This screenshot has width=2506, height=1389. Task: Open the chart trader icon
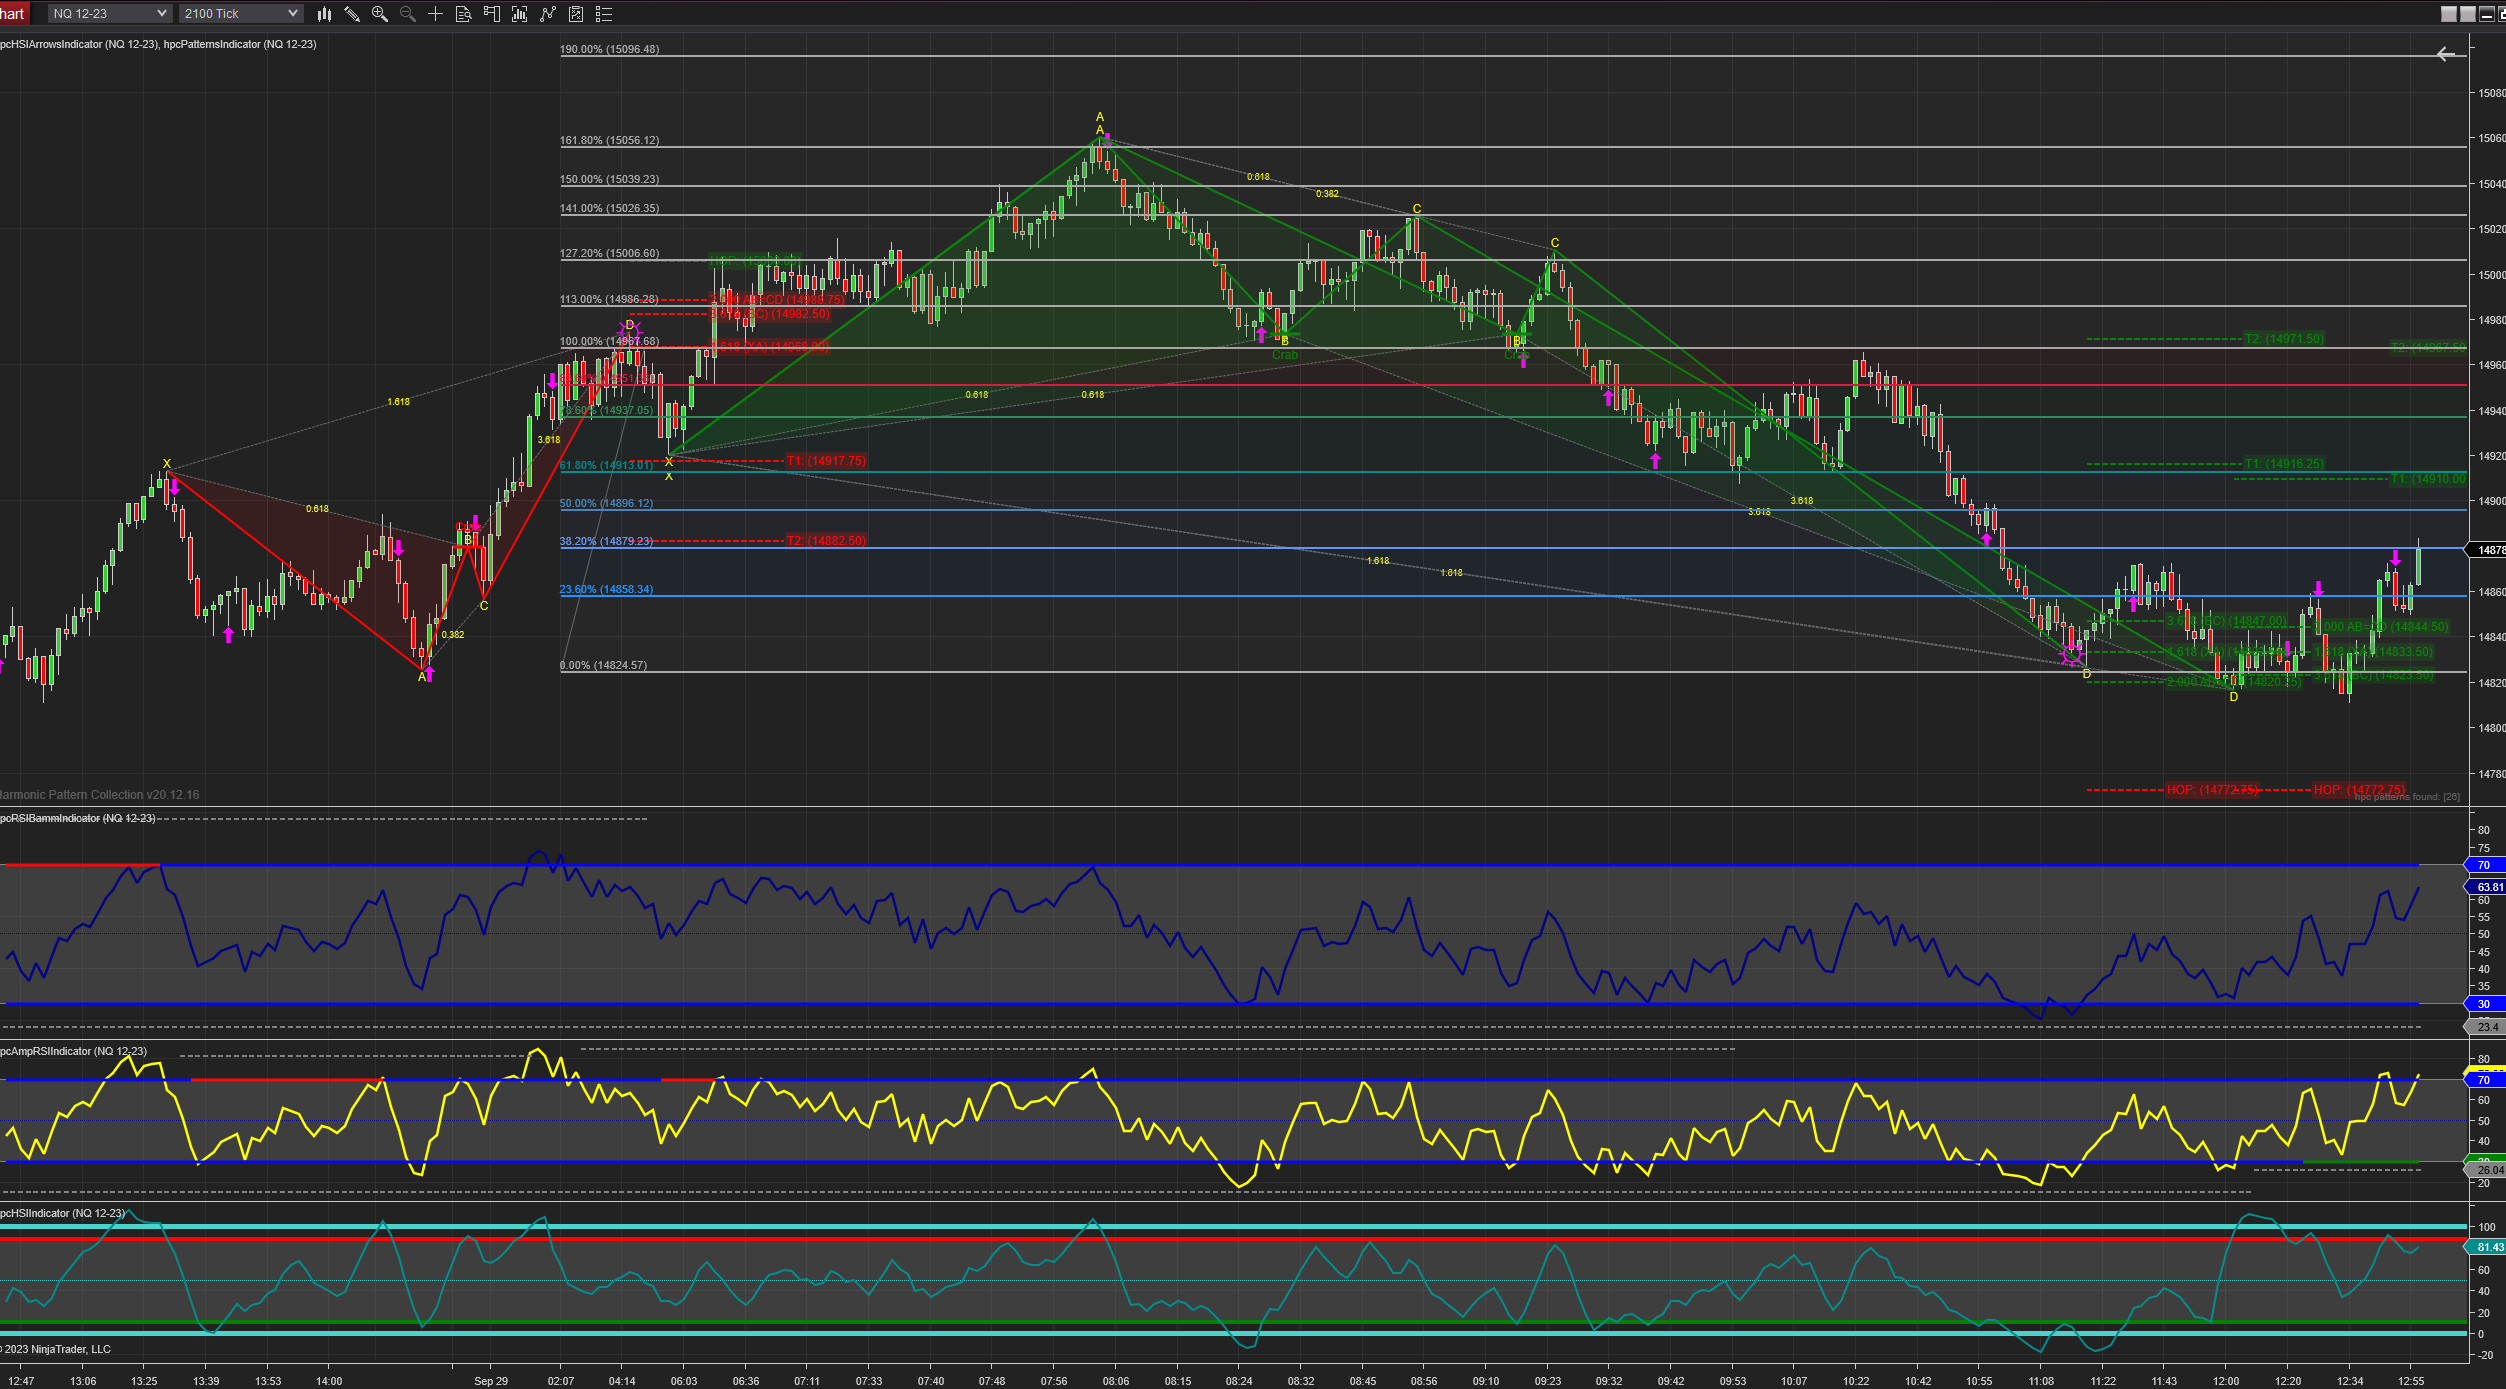(491, 14)
